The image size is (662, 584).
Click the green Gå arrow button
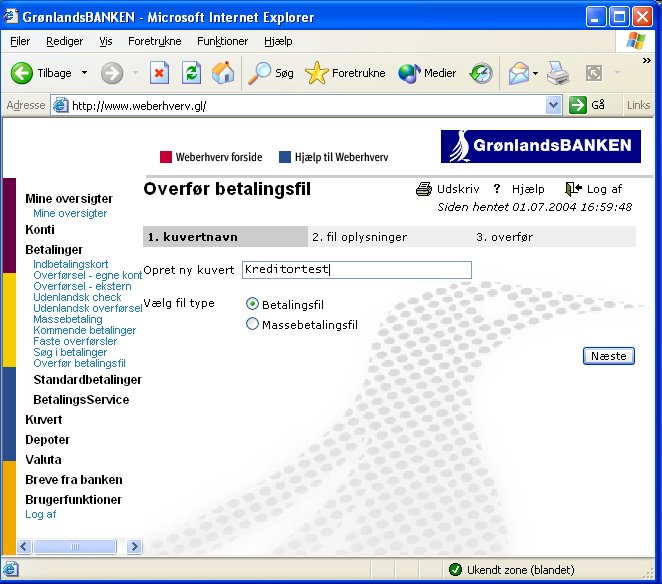(x=578, y=105)
